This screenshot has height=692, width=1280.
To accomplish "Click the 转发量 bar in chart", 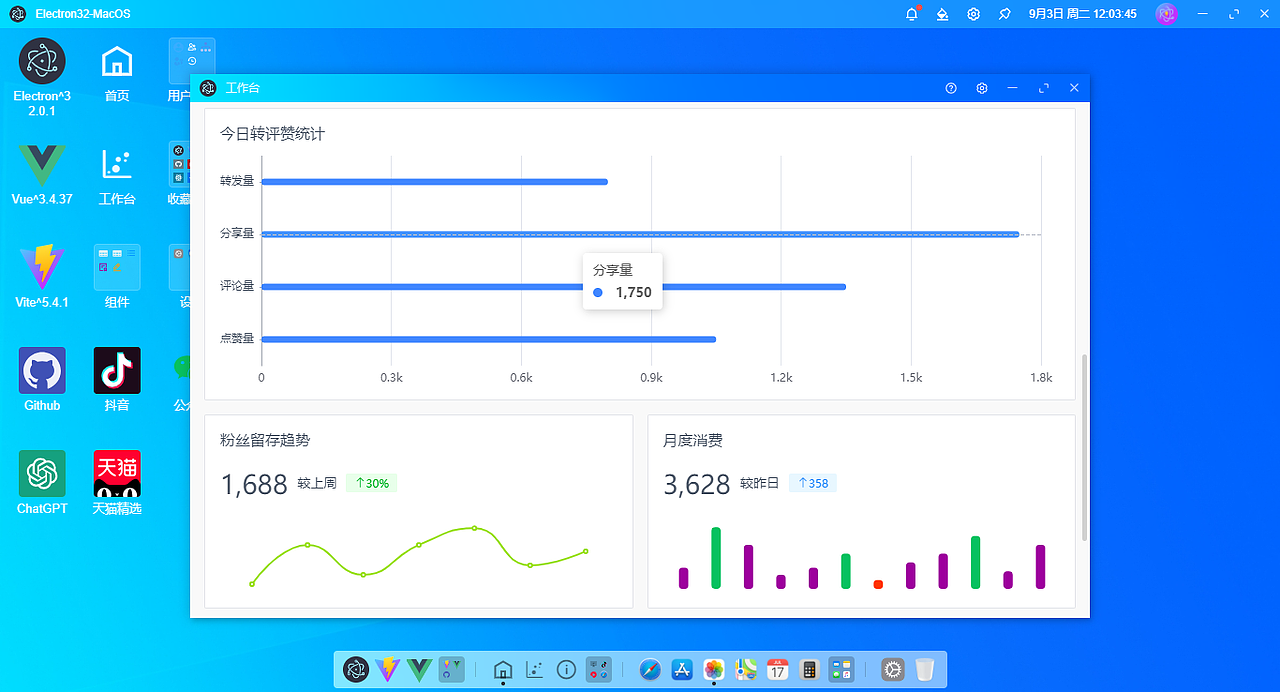I will pos(434,182).
